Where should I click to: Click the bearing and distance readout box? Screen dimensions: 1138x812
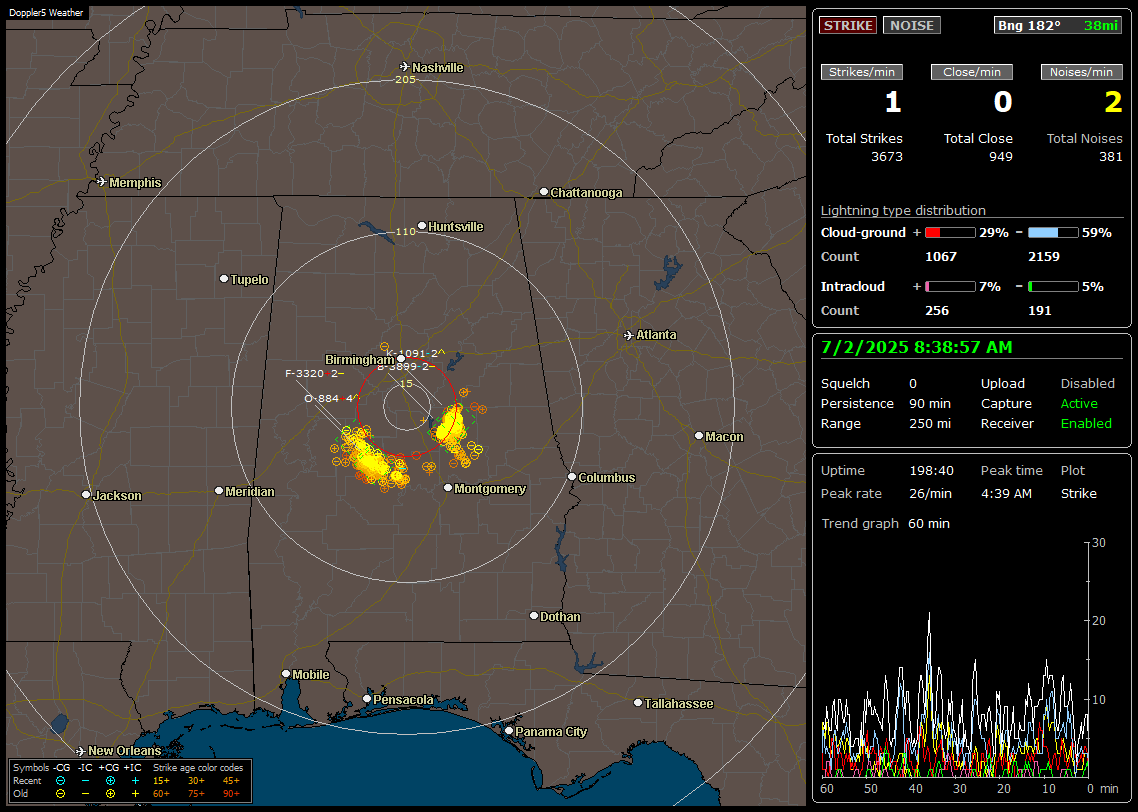(1057, 25)
